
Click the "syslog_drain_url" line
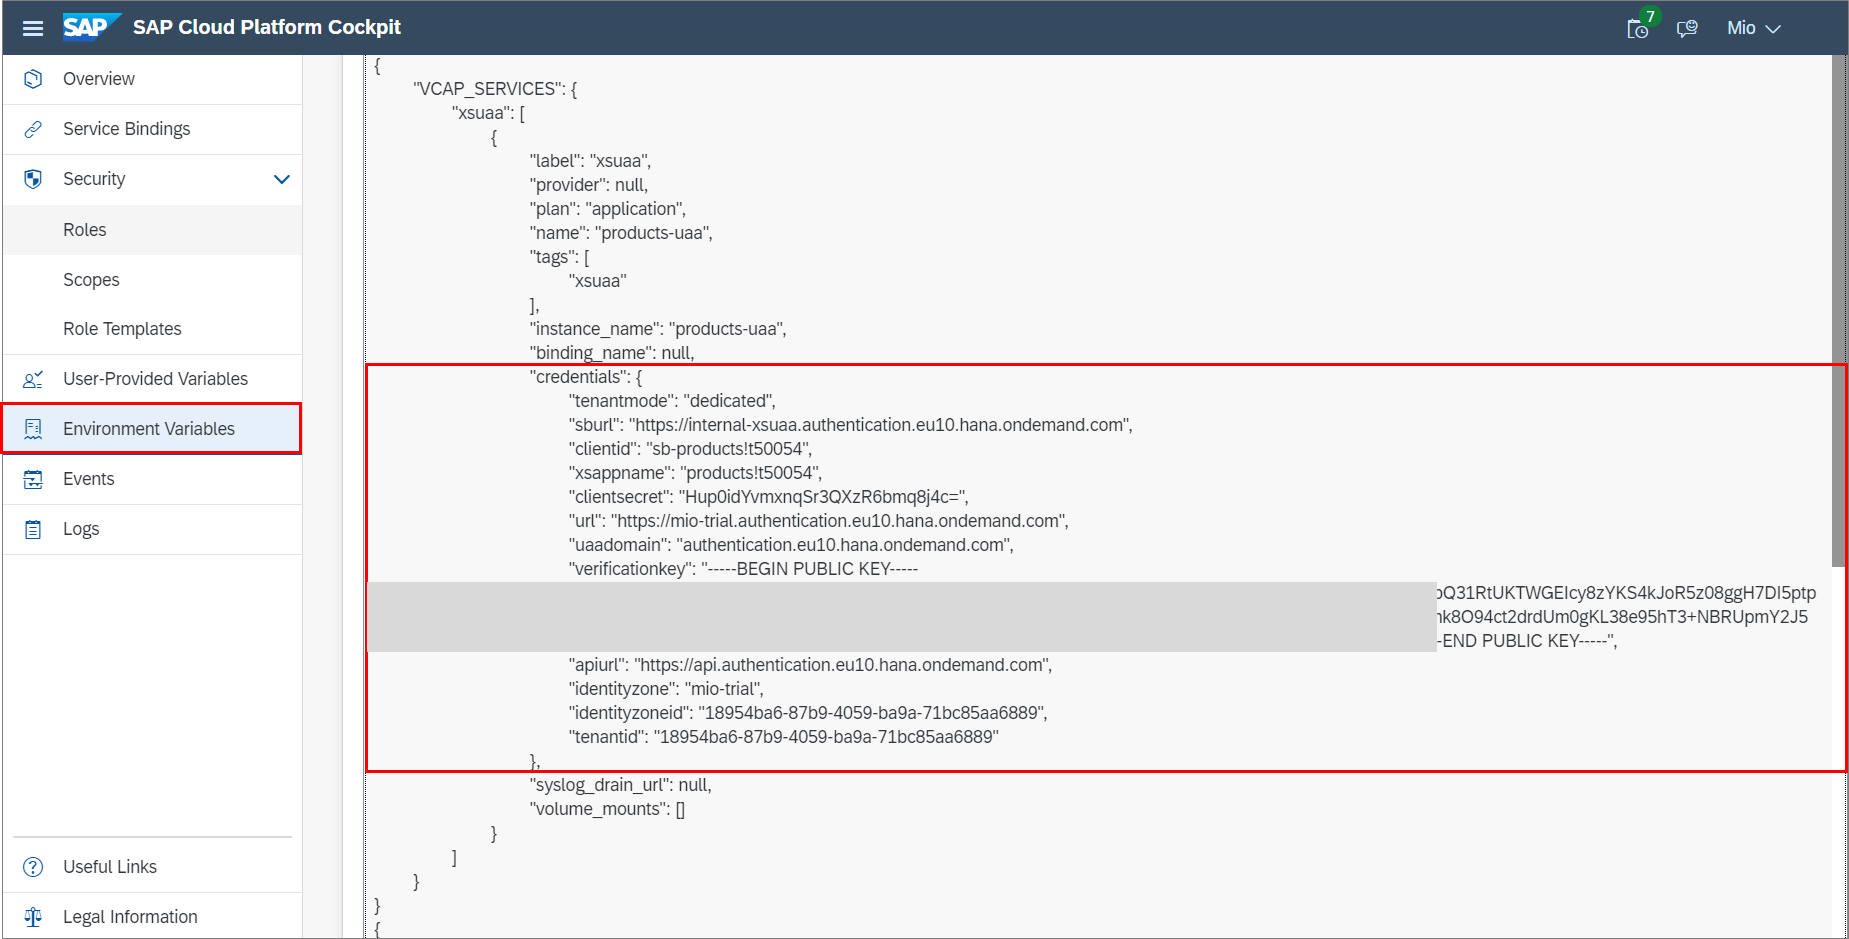tap(621, 785)
